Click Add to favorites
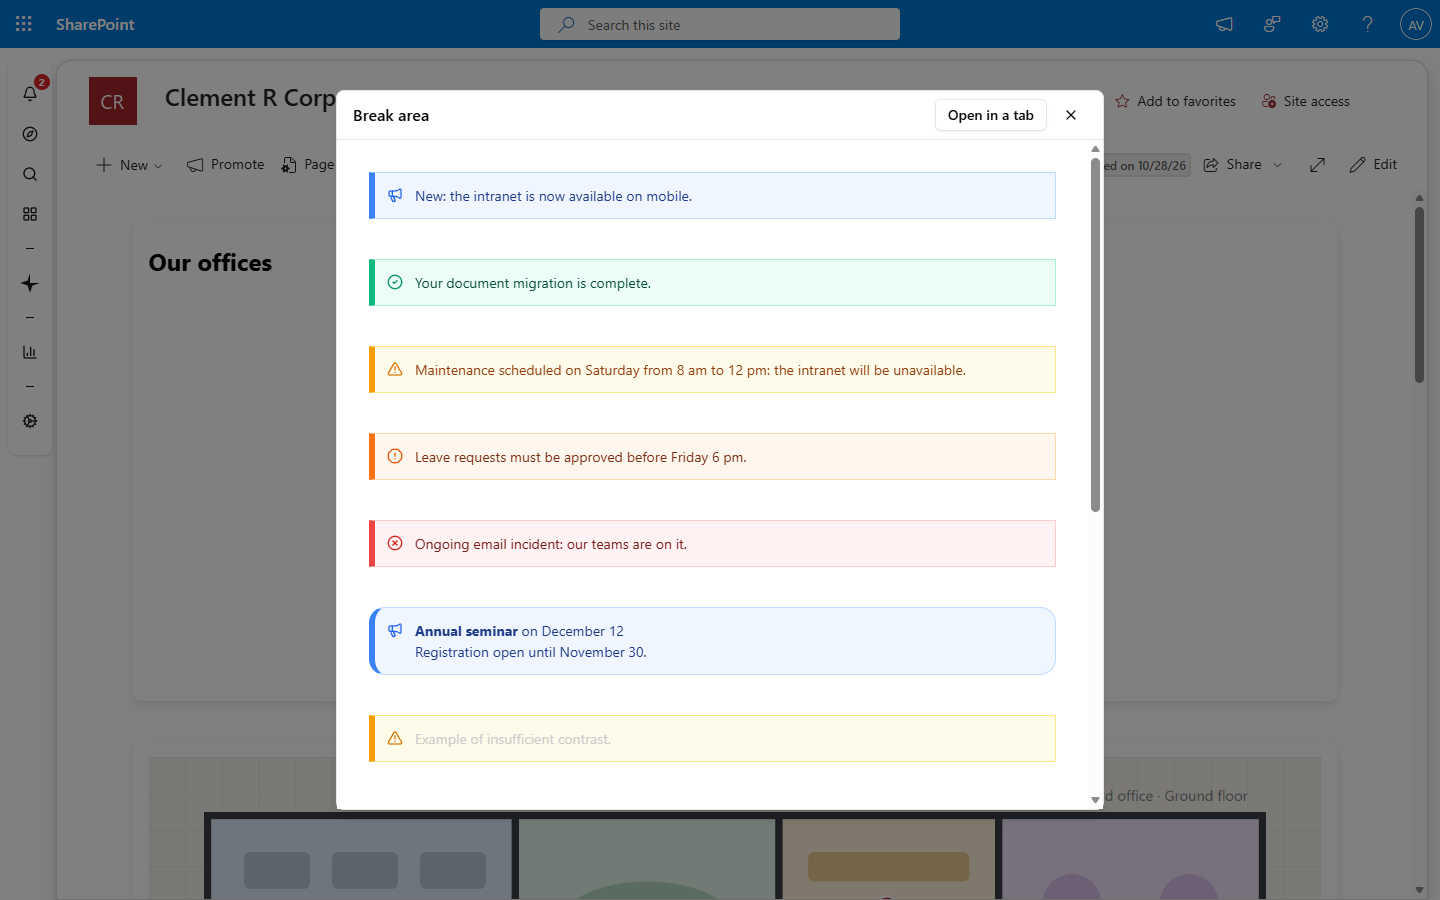Viewport: 1440px width, 900px height. 1175,101
